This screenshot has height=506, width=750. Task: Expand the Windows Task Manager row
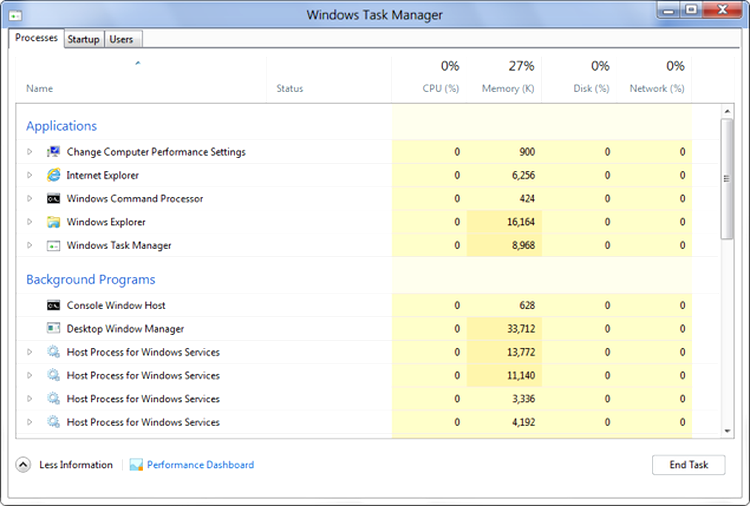tap(30, 245)
